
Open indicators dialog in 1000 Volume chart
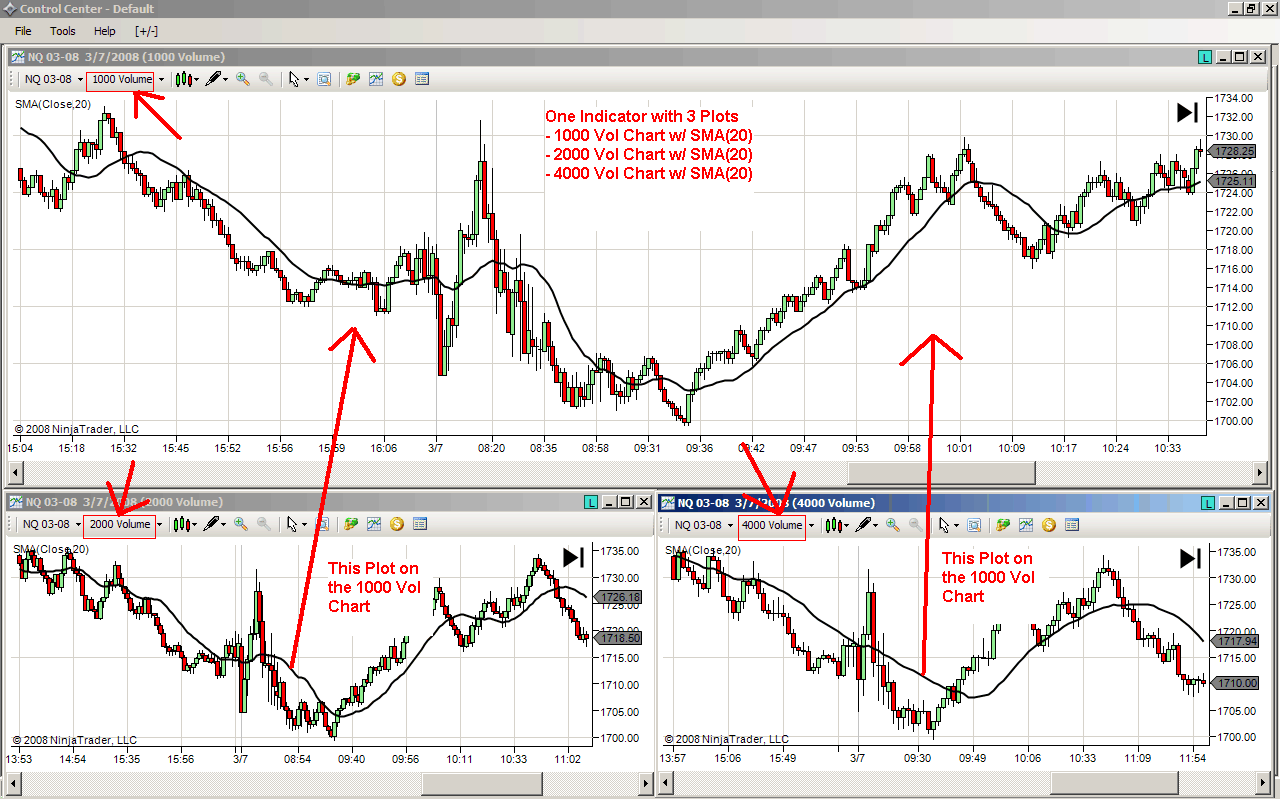[376, 79]
